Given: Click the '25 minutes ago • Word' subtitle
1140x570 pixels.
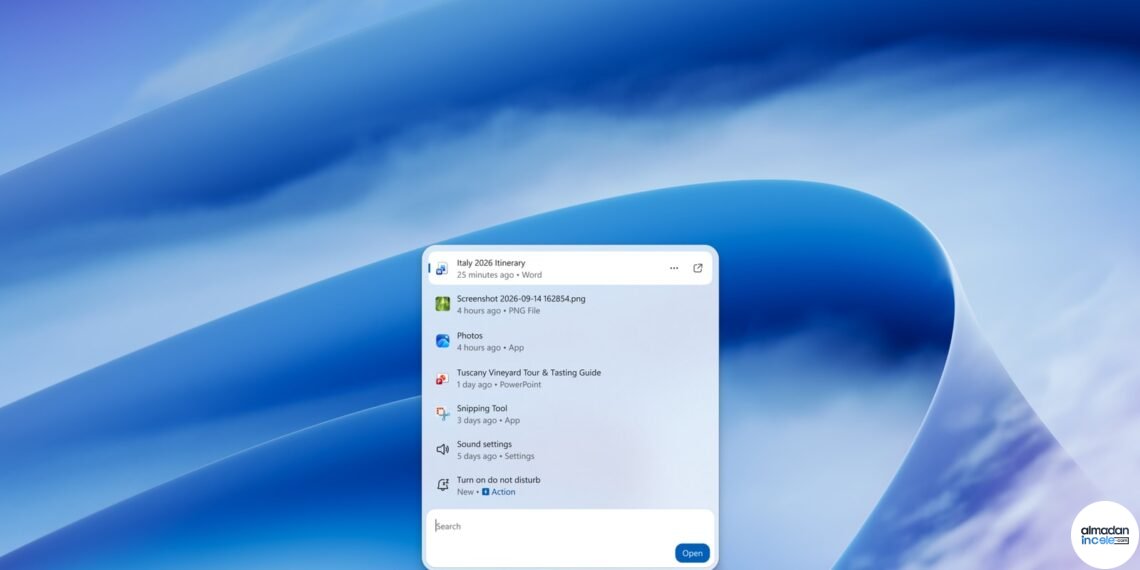Looking at the screenshot, I should pyautogui.click(x=499, y=275).
